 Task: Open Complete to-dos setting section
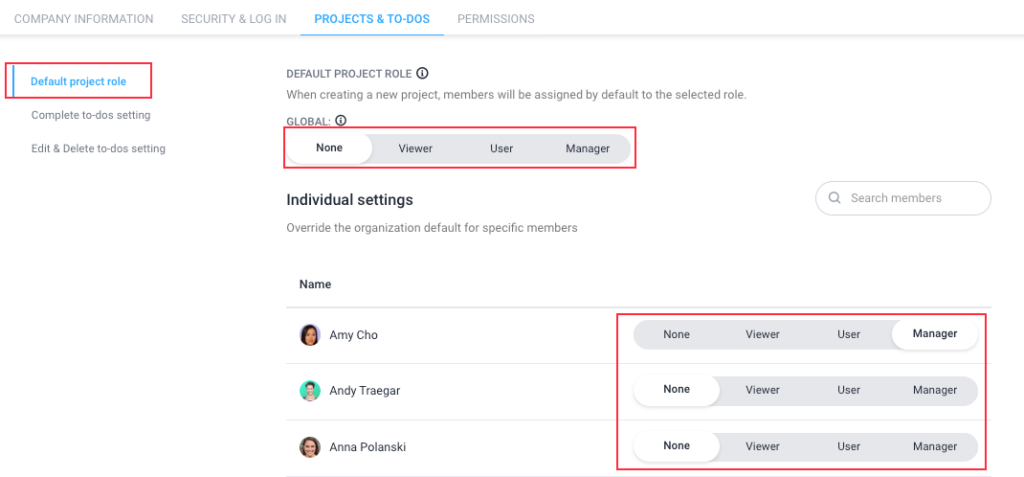point(91,115)
